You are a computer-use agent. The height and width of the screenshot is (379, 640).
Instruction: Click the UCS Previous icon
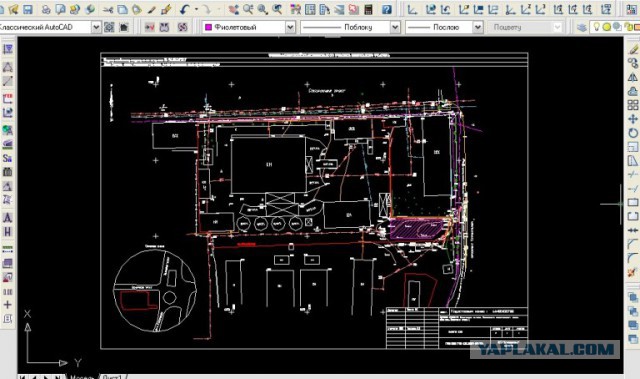(x=445, y=9)
